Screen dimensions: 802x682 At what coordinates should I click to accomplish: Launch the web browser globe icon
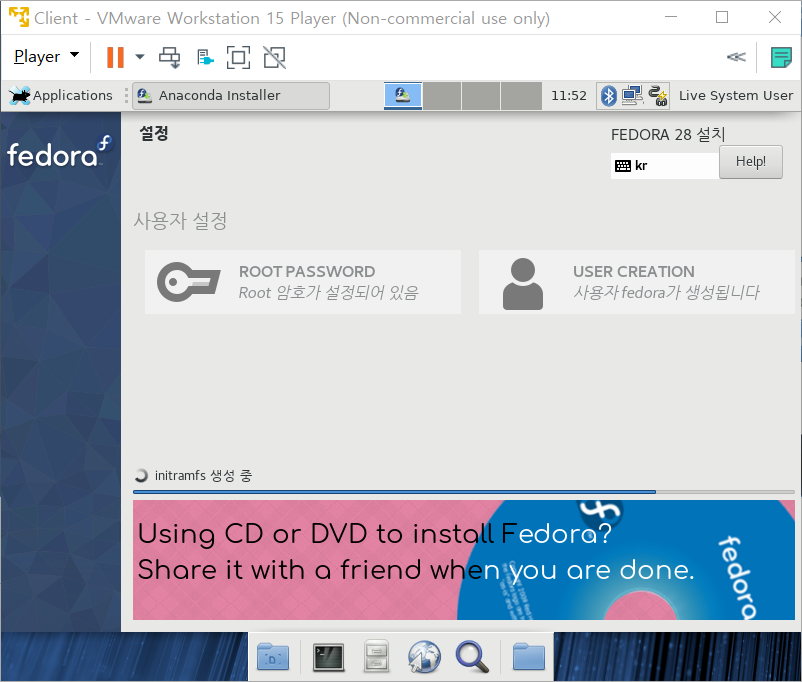click(x=424, y=656)
